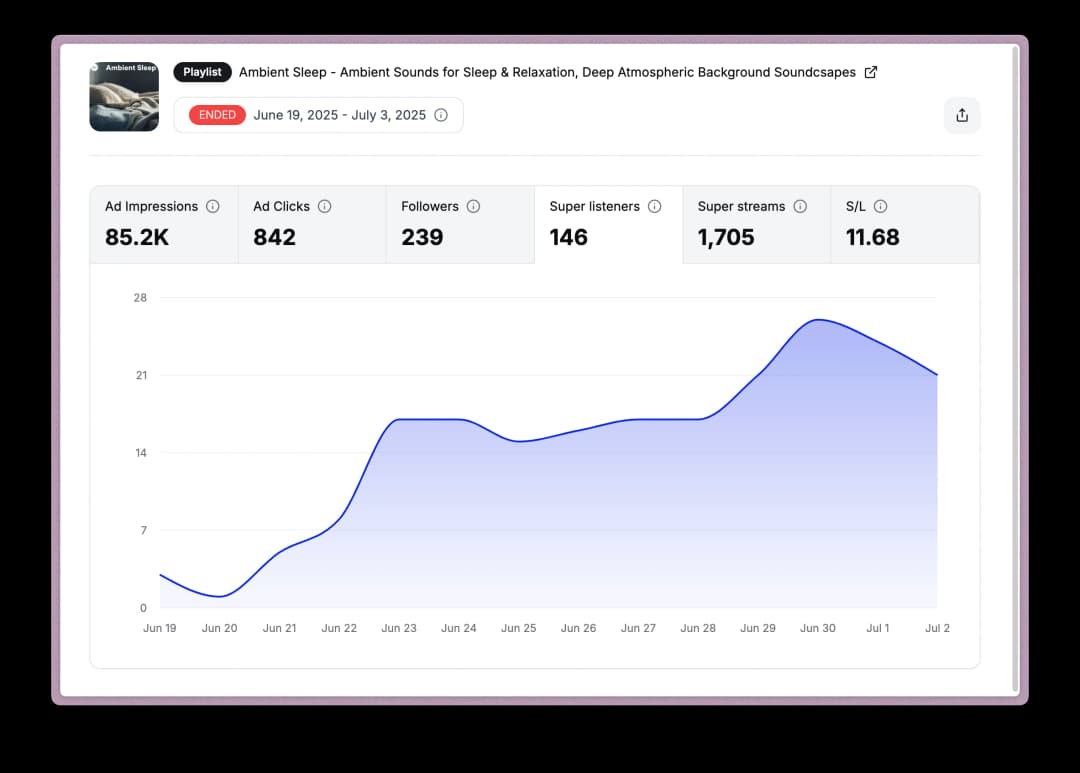1080x773 pixels.
Task: Click the share export icon button
Action: (x=962, y=115)
